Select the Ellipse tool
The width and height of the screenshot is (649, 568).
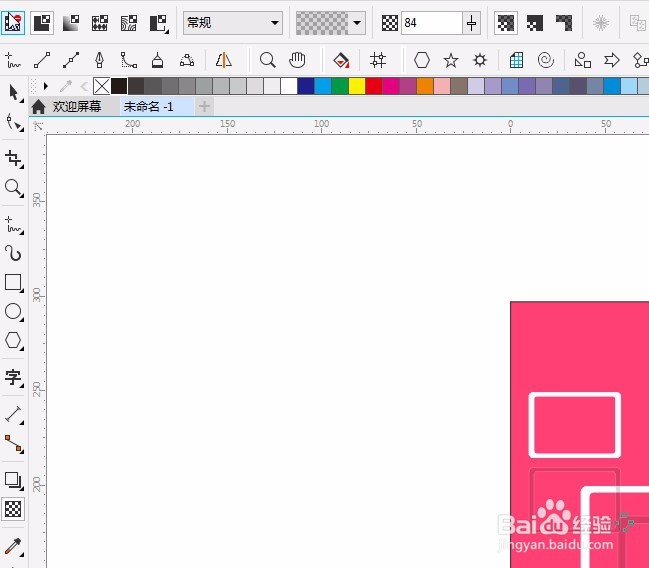coord(14,311)
